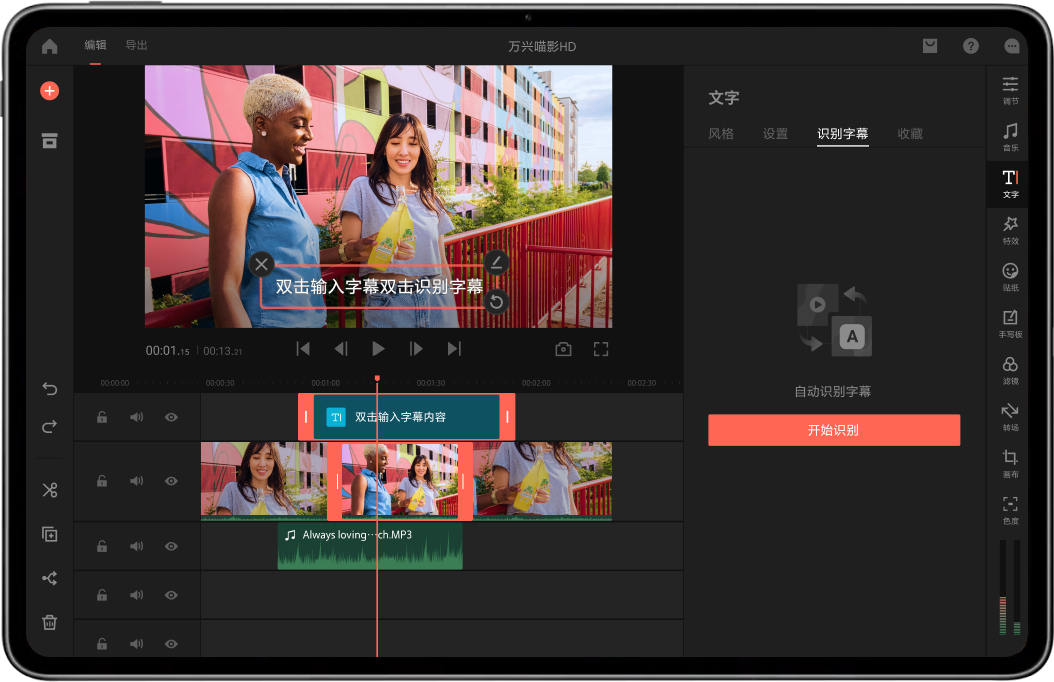Toggle lock on the music audio track
The width and height of the screenshot is (1054, 682).
tap(102, 546)
